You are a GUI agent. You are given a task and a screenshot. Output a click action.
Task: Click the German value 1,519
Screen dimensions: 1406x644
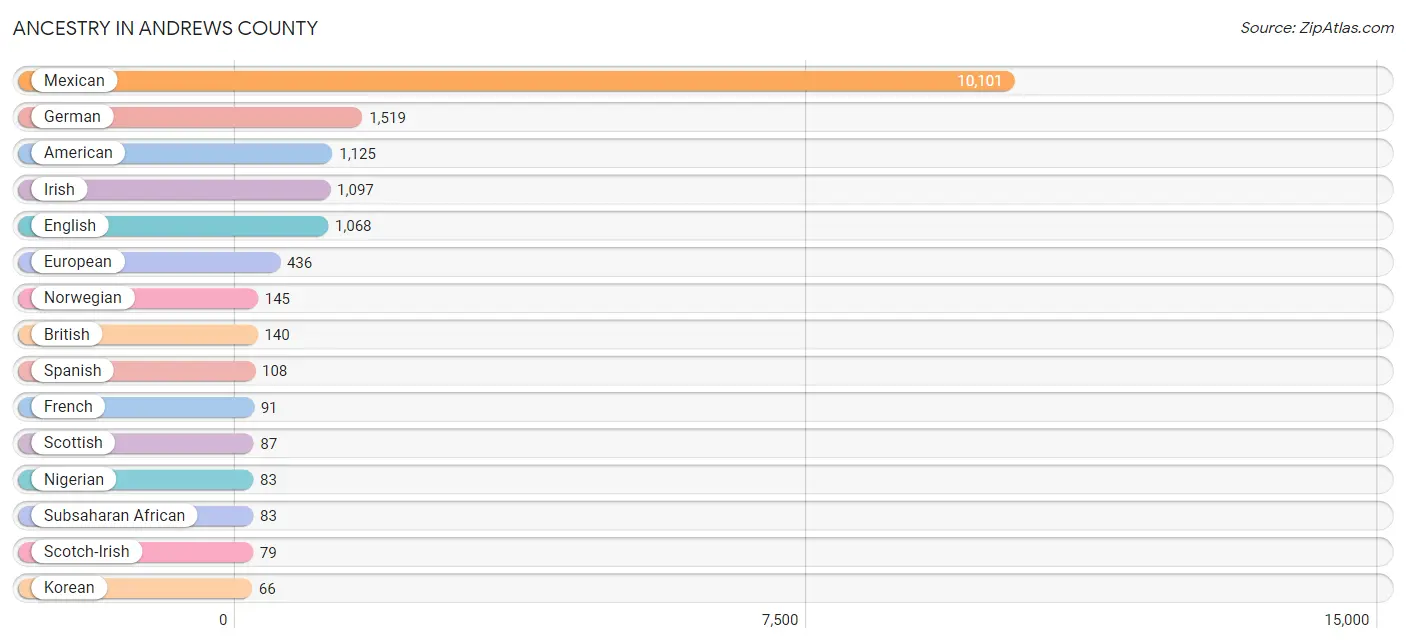pyautogui.click(x=388, y=118)
